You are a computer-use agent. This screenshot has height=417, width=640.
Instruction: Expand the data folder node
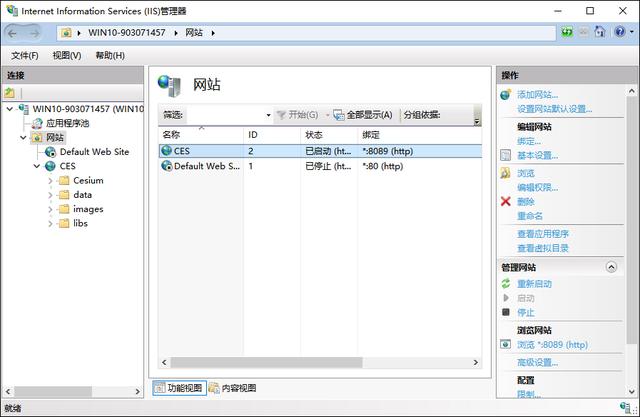[51, 195]
